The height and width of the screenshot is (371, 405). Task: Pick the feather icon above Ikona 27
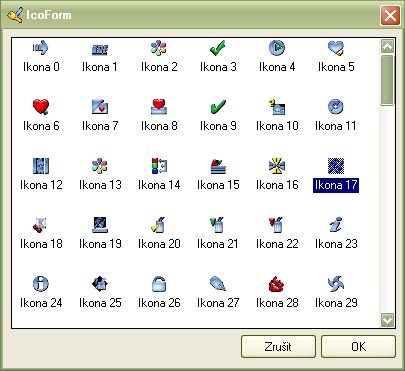[x=218, y=284]
